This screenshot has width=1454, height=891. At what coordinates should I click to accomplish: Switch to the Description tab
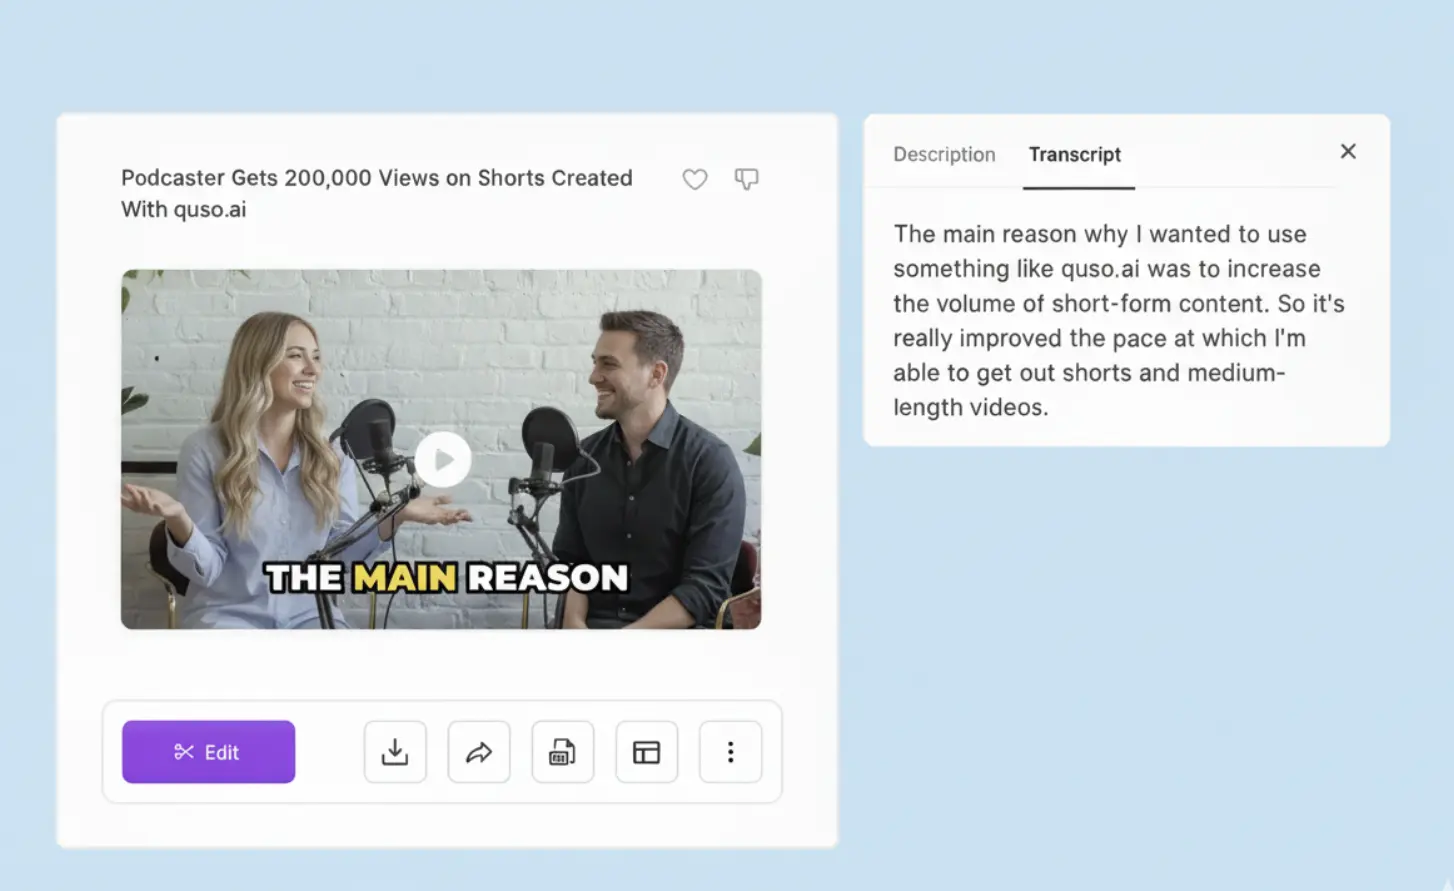click(944, 155)
